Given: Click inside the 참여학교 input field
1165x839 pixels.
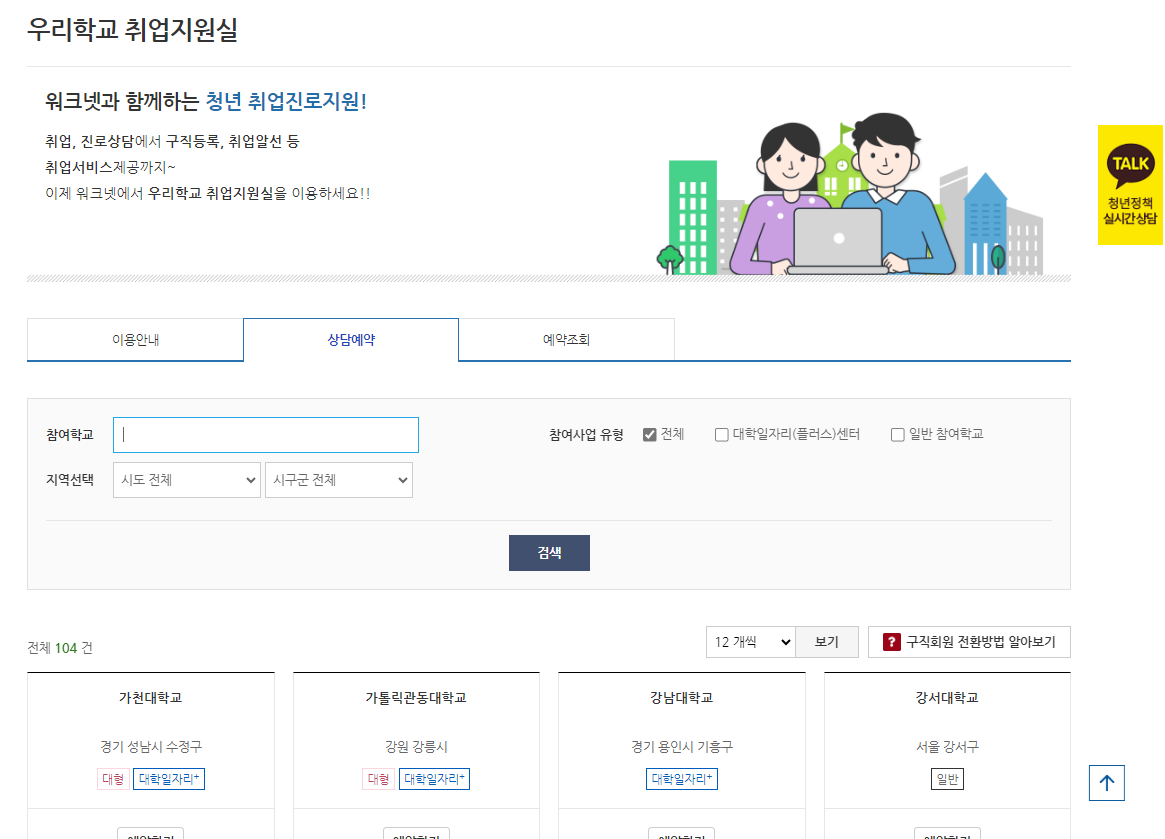Looking at the screenshot, I should (265, 434).
